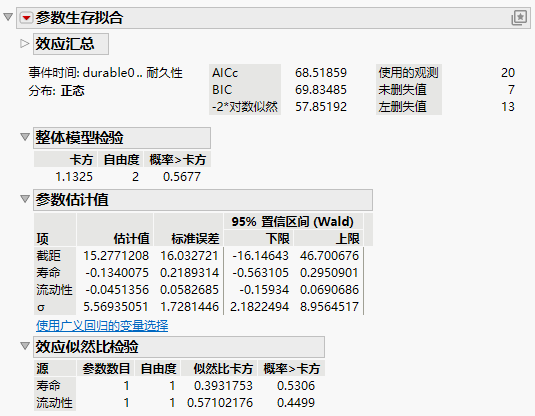Select 寿命 estimate -0.1340075
The image size is (535, 416).
(x=117, y=273)
